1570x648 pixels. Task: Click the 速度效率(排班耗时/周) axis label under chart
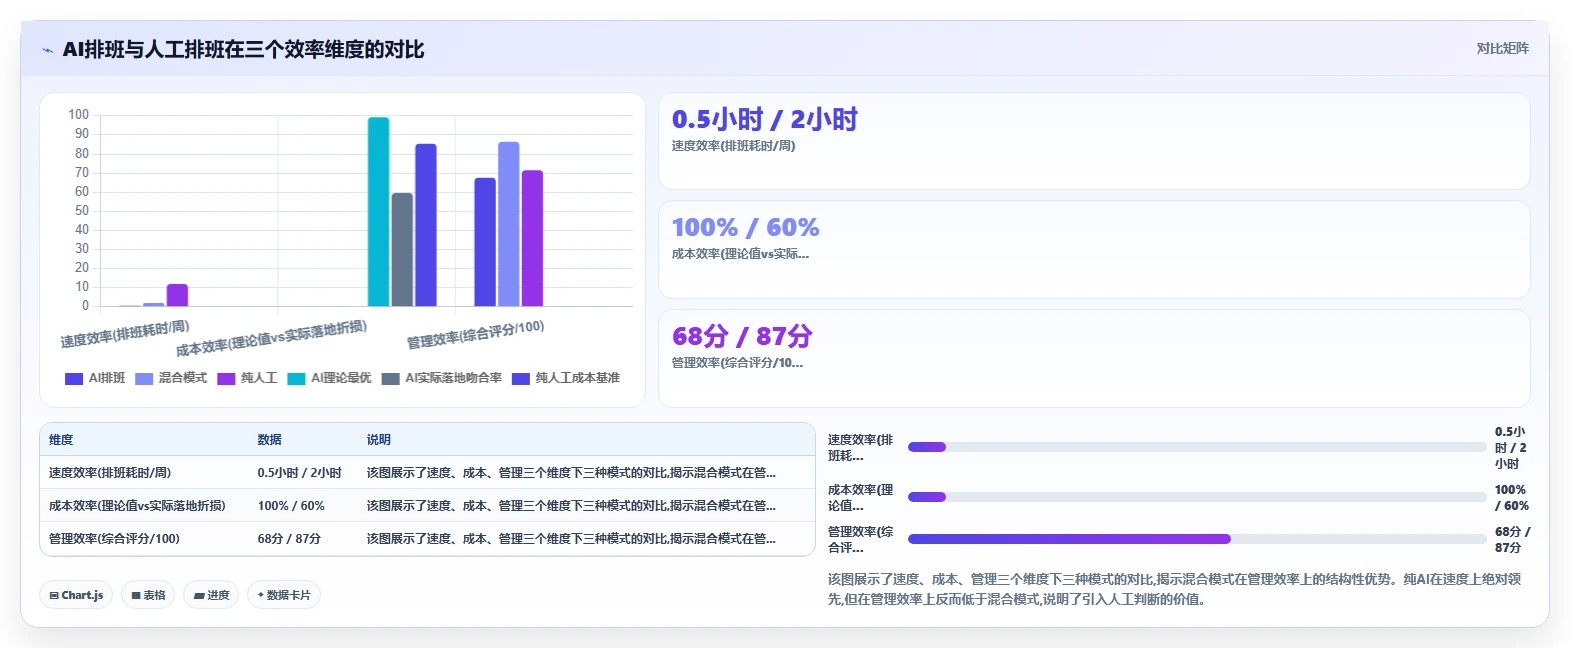(x=125, y=334)
